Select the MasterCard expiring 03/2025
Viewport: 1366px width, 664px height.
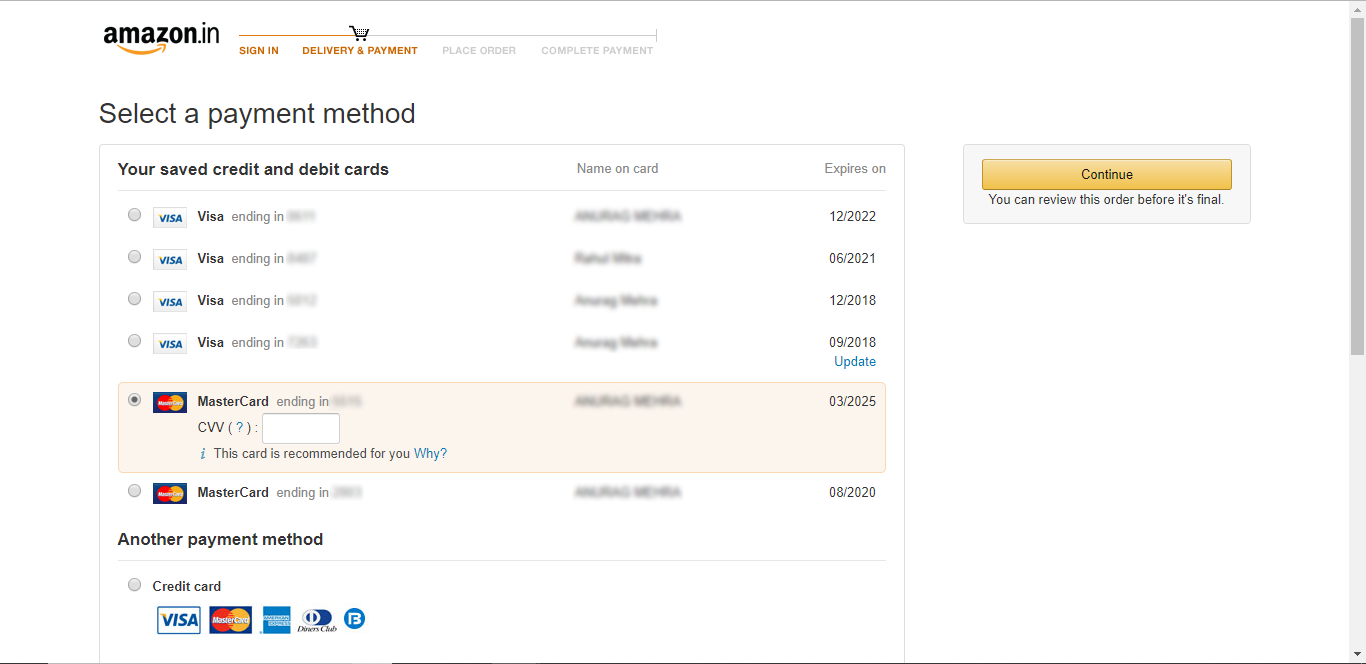[134, 400]
